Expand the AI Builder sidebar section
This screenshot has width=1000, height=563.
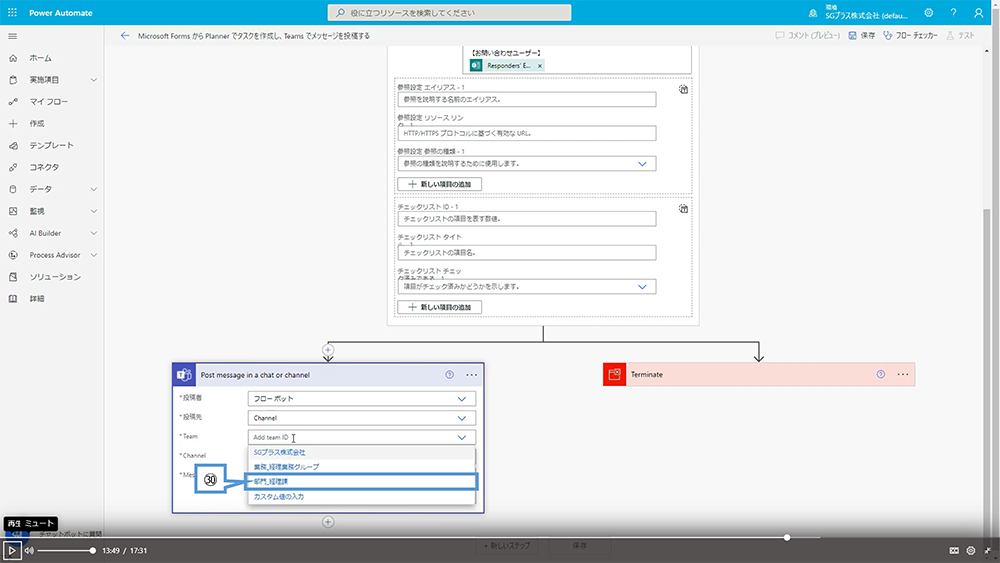94,233
